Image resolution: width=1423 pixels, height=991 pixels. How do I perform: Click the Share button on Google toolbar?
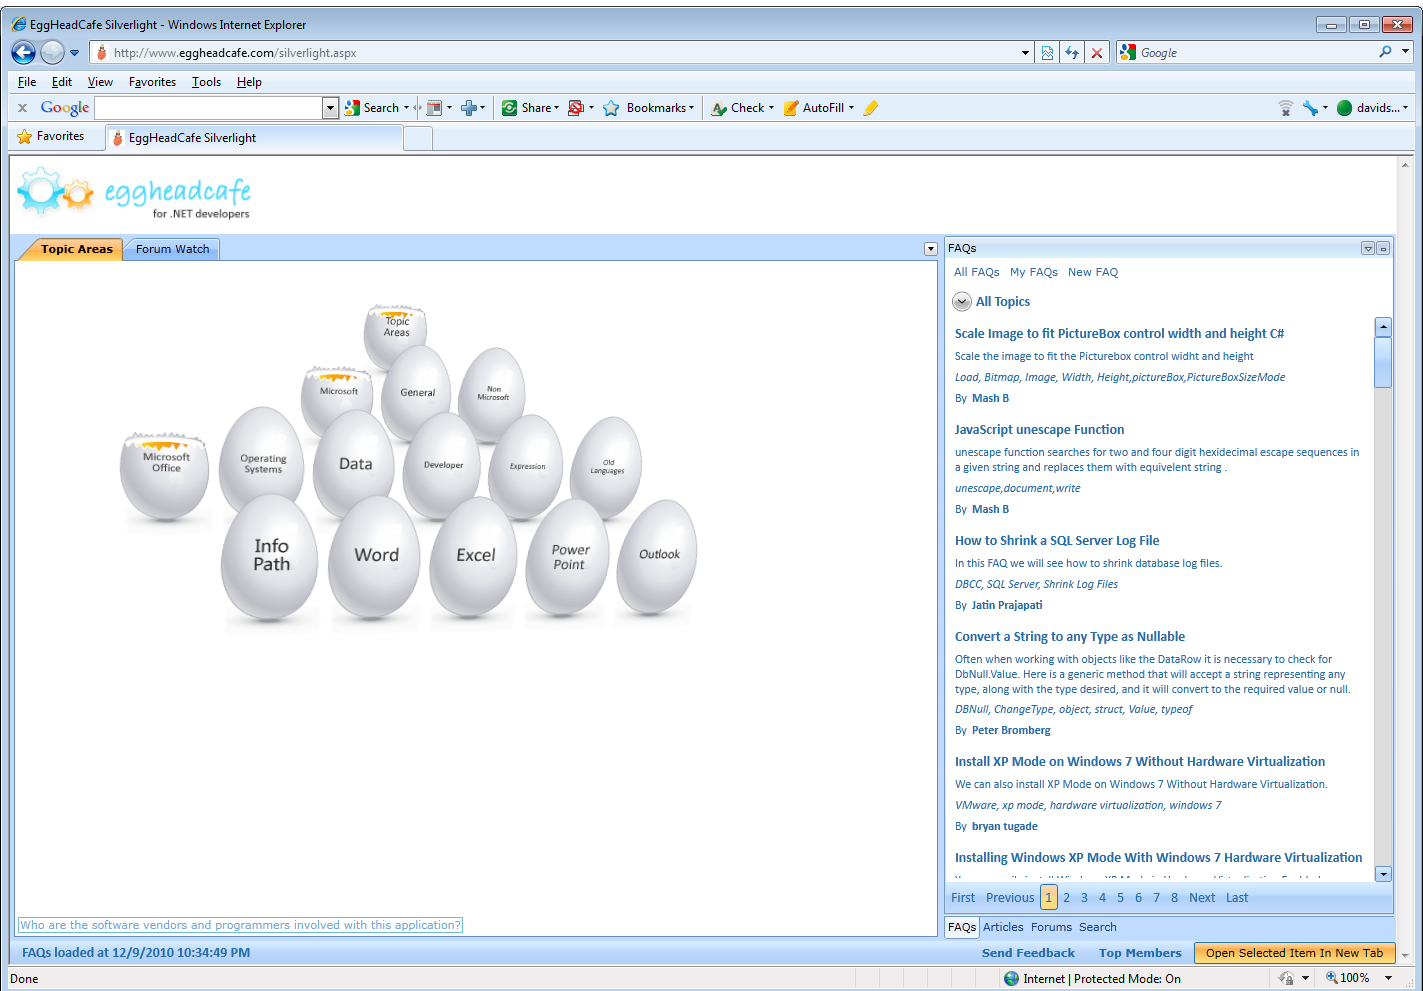click(x=529, y=108)
